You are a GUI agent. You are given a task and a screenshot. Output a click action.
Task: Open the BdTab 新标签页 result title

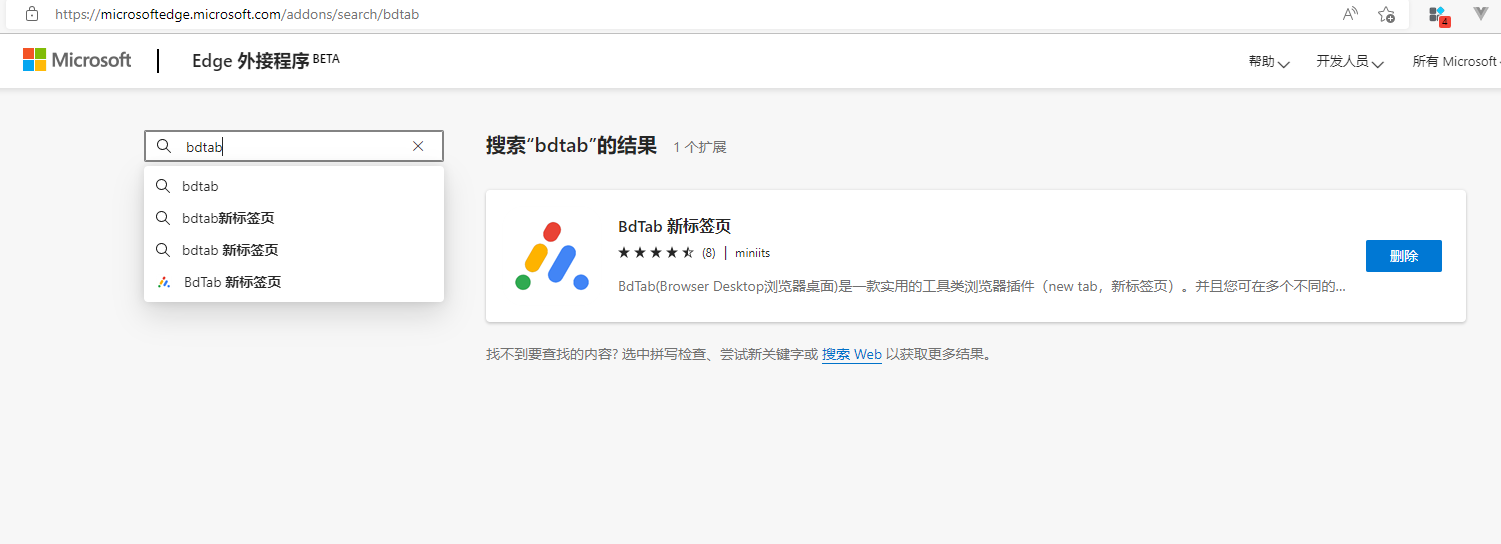[x=674, y=226]
